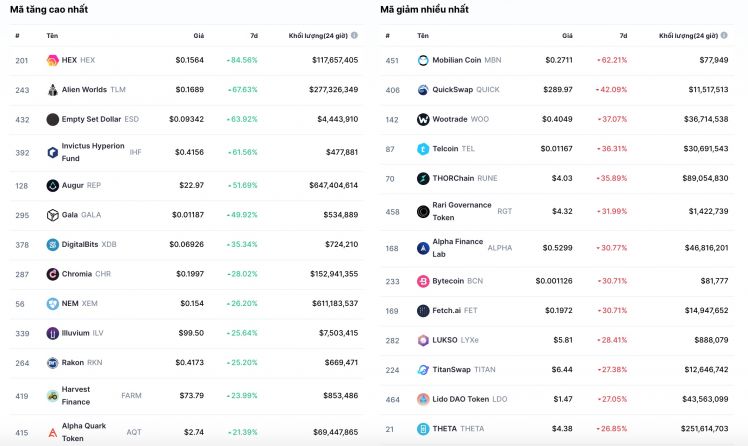Screen dimensions: 748x446
Task: Click volume info icon in gainers table
Action: (x=354, y=35)
